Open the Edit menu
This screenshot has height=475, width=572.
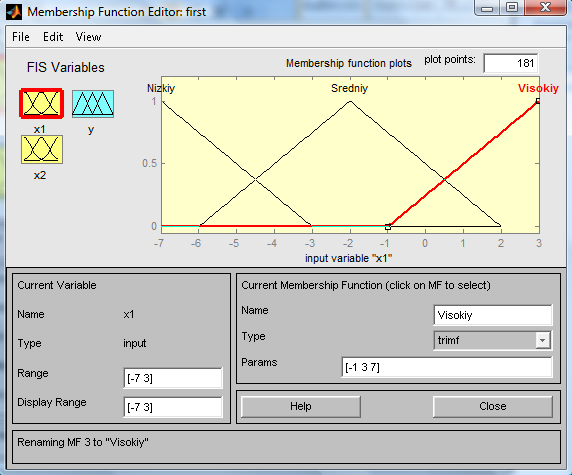coord(53,37)
